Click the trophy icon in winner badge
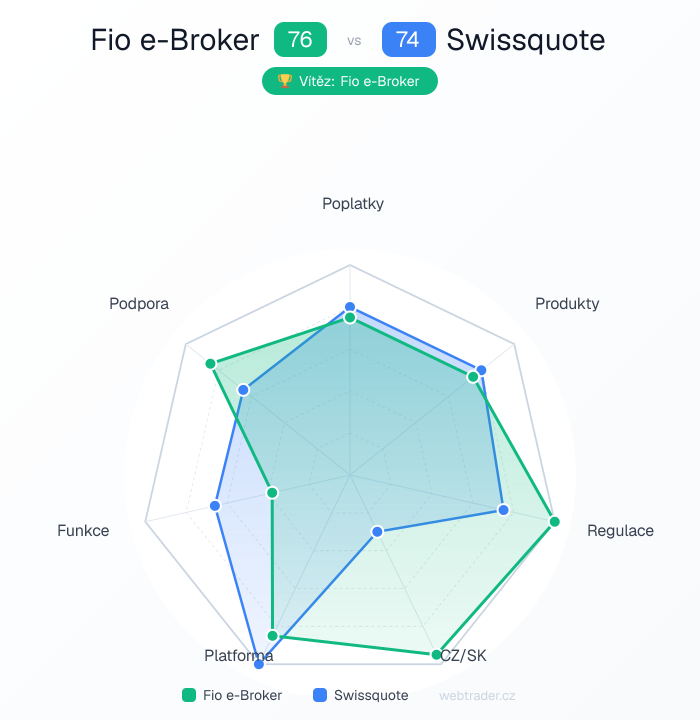Image resolution: width=700 pixels, height=720 pixels. pos(284,81)
